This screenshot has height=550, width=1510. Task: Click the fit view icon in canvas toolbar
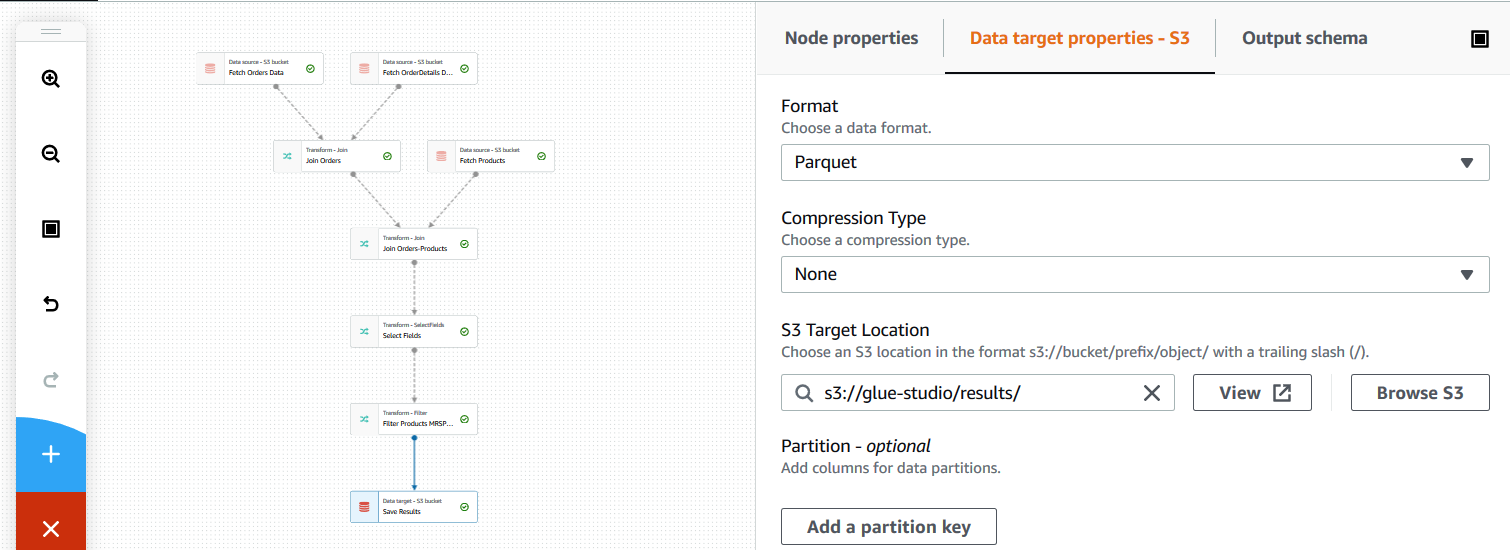51,229
